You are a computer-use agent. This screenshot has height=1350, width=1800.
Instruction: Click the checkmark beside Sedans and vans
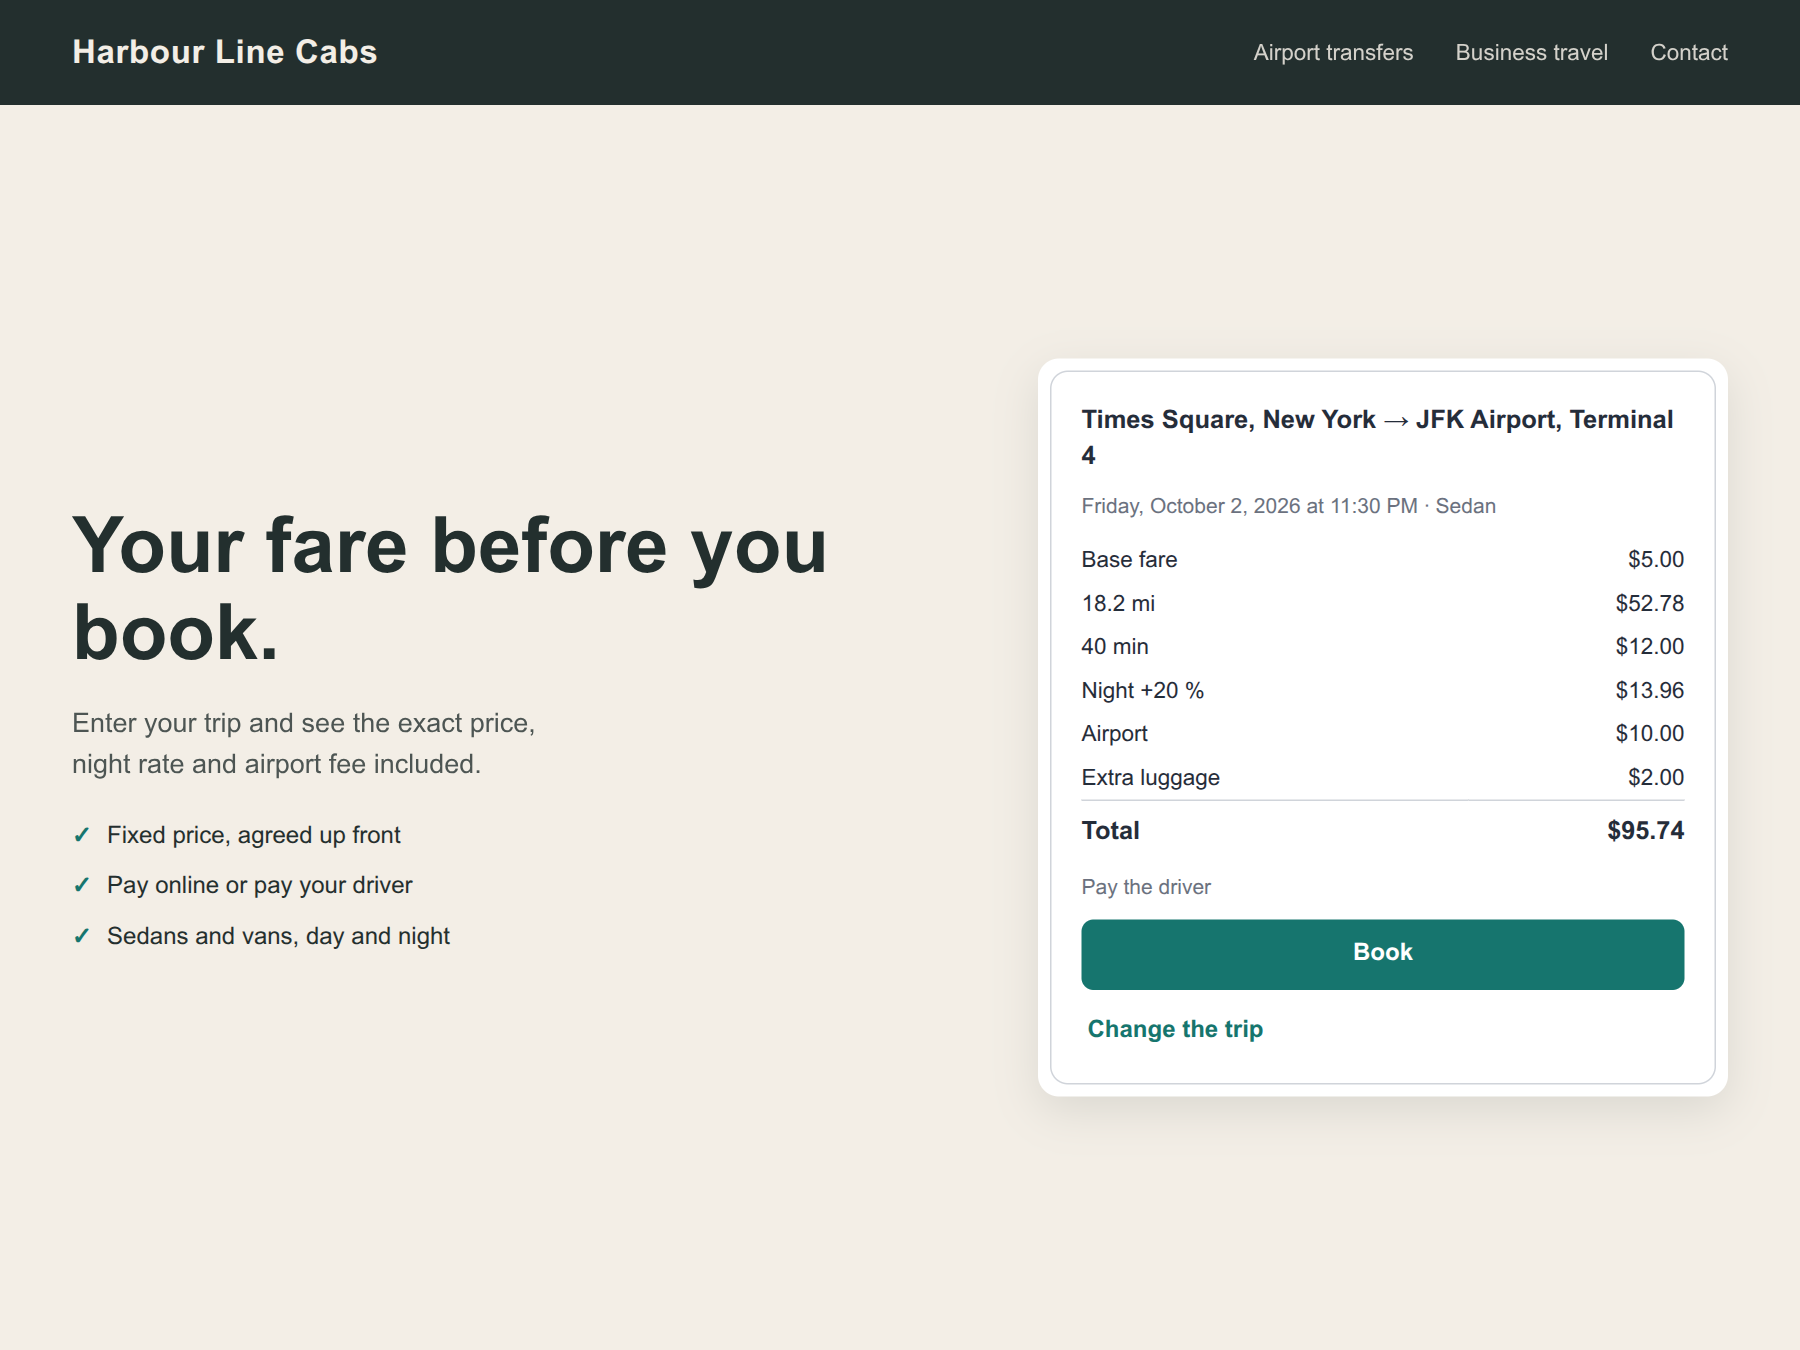(82, 936)
